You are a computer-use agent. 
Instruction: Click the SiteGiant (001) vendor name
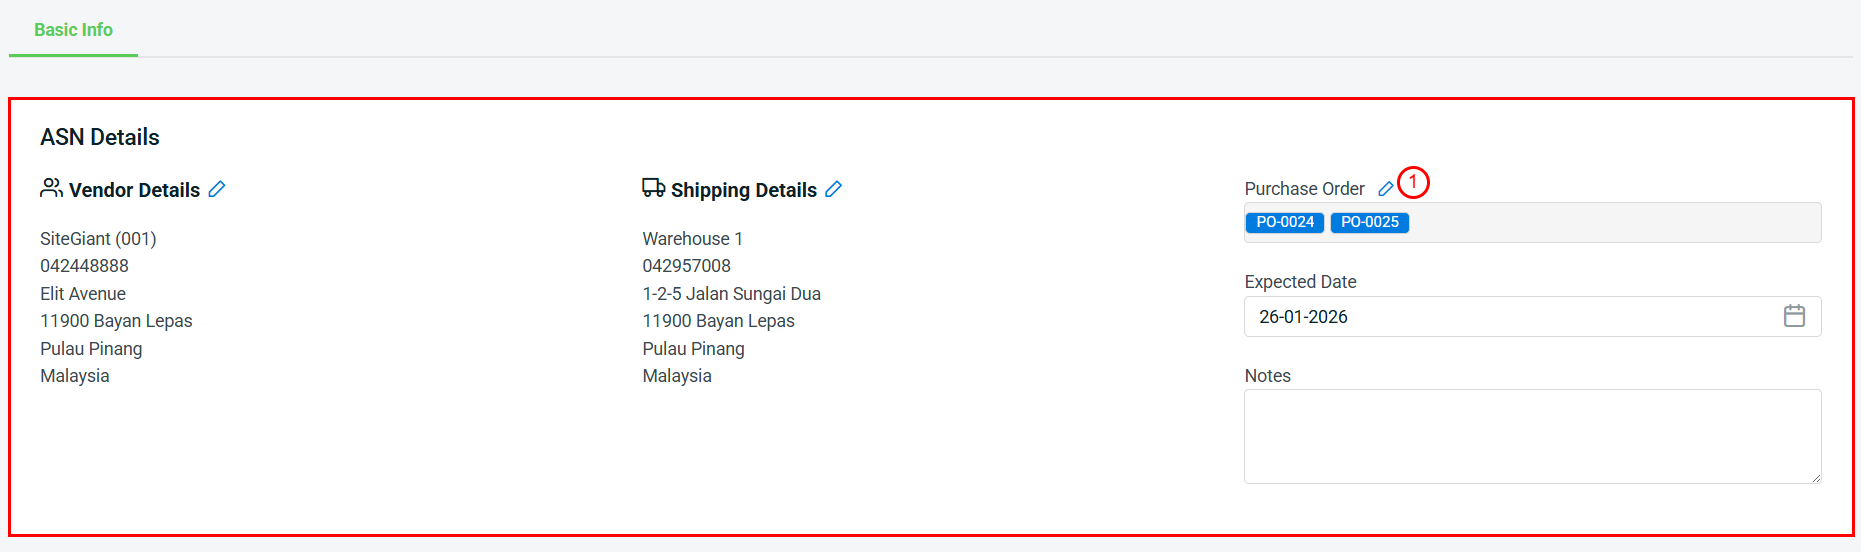[x=98, y=239]
